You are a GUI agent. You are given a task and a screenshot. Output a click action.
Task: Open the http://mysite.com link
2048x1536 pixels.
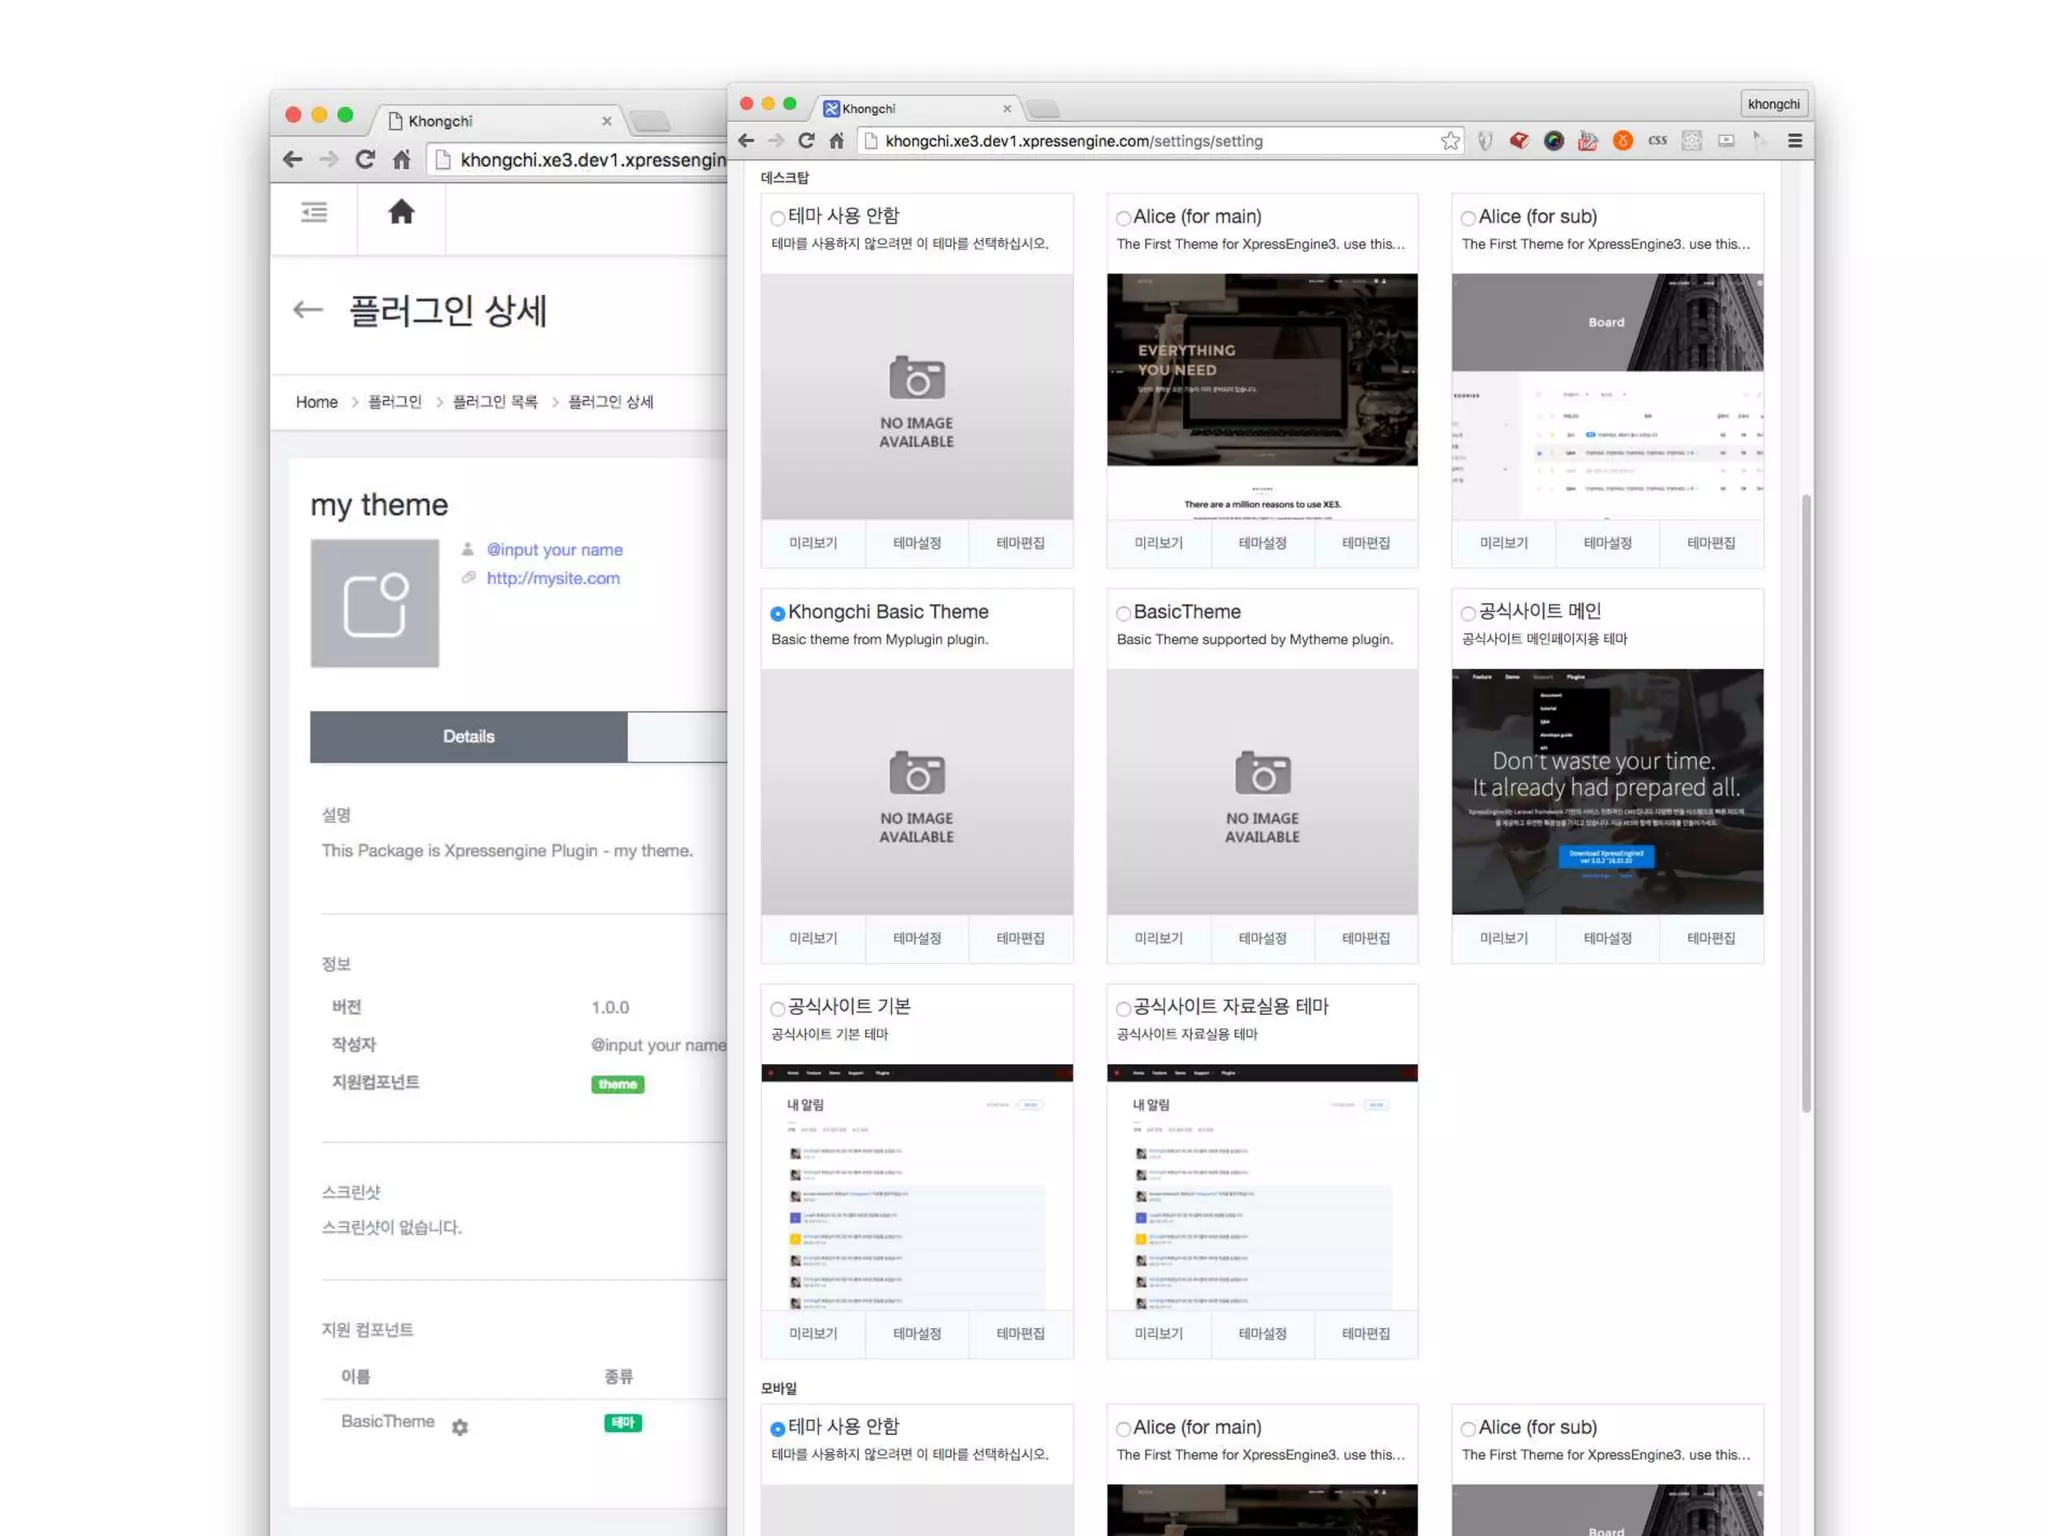pos(553,578)
